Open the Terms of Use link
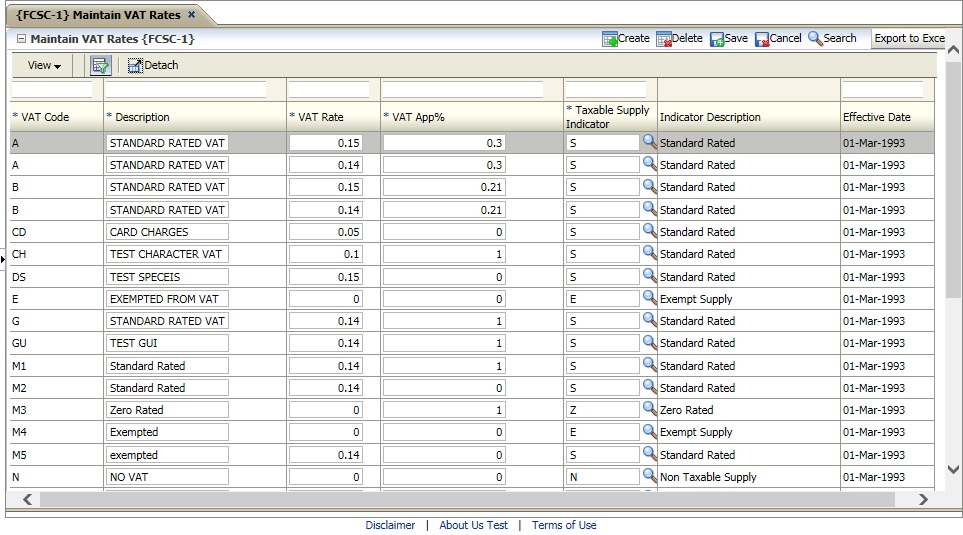 coord(564,525)
